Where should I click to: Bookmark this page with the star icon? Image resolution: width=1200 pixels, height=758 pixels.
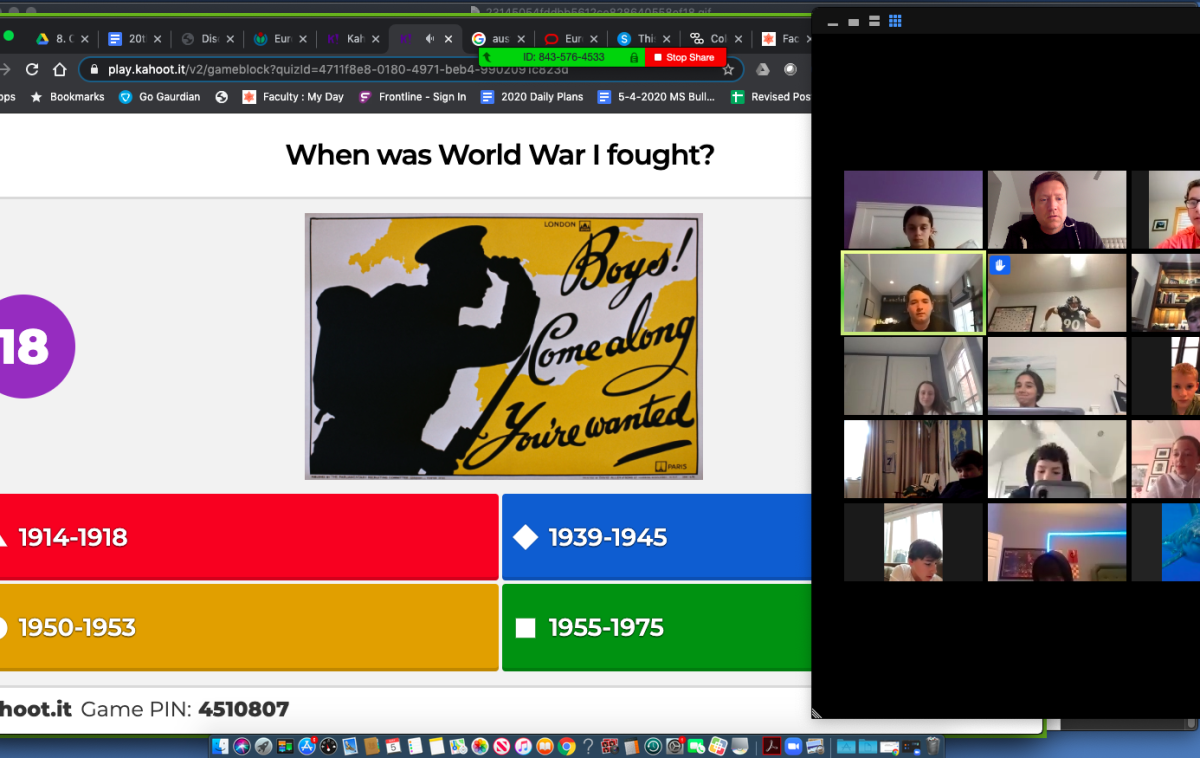click(x=728, y=71)
